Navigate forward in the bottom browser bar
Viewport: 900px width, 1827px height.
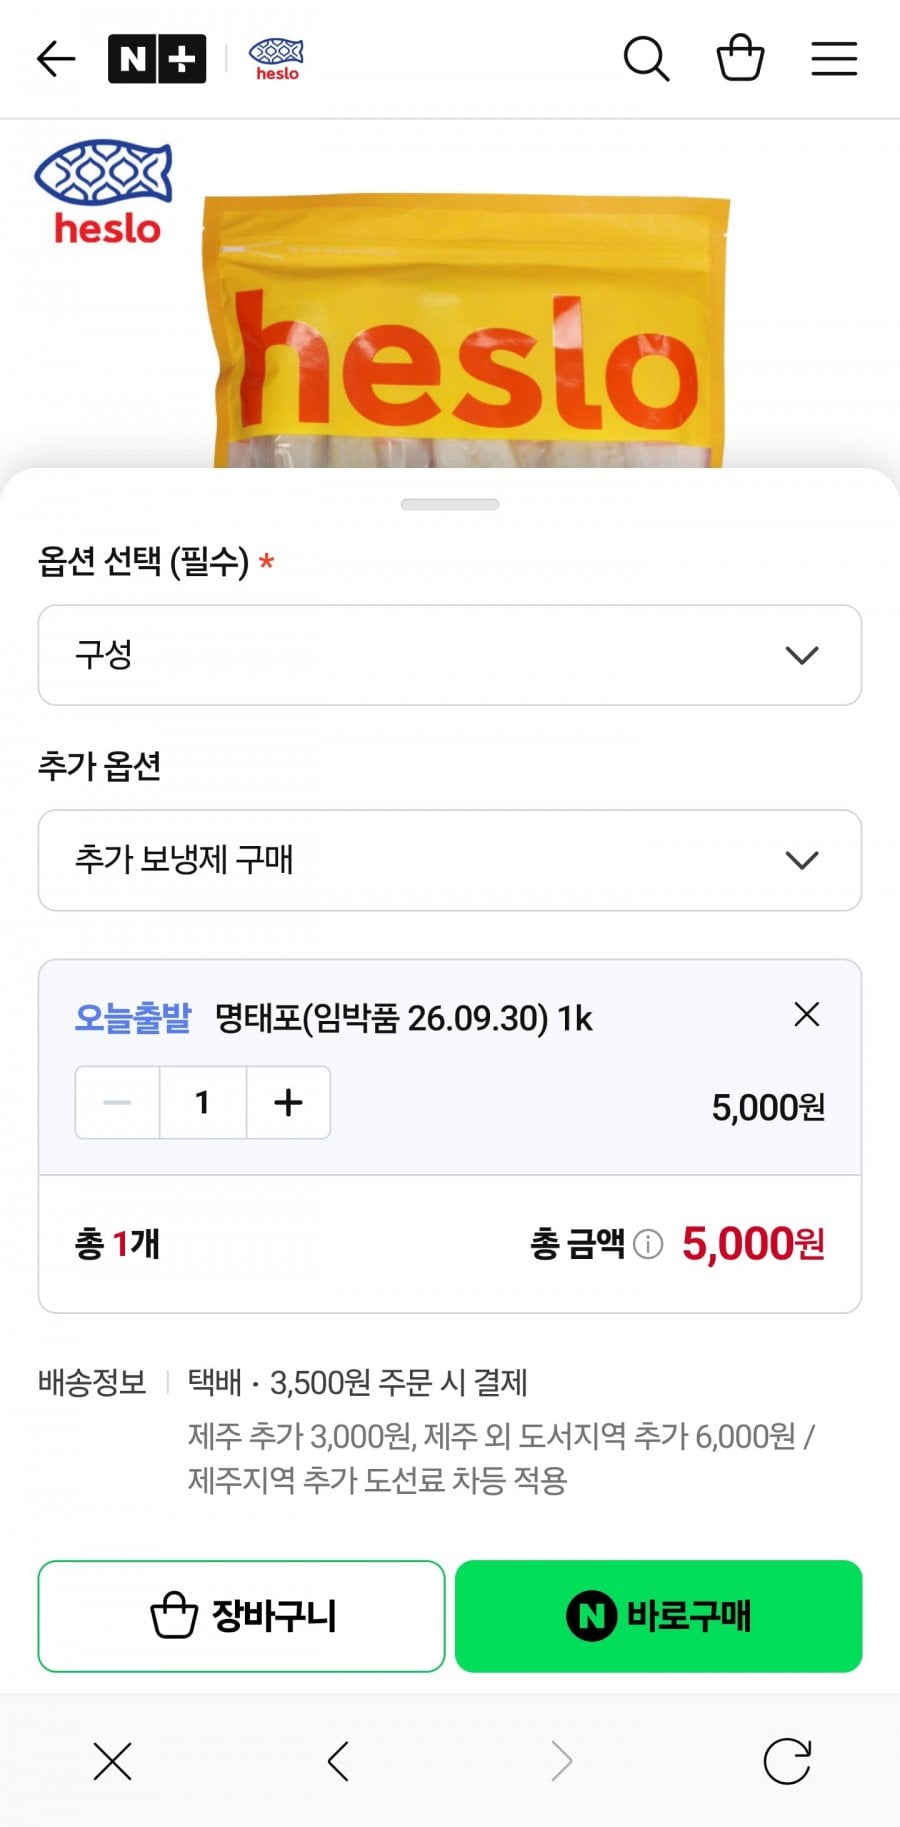click(x=562, y=1761)
